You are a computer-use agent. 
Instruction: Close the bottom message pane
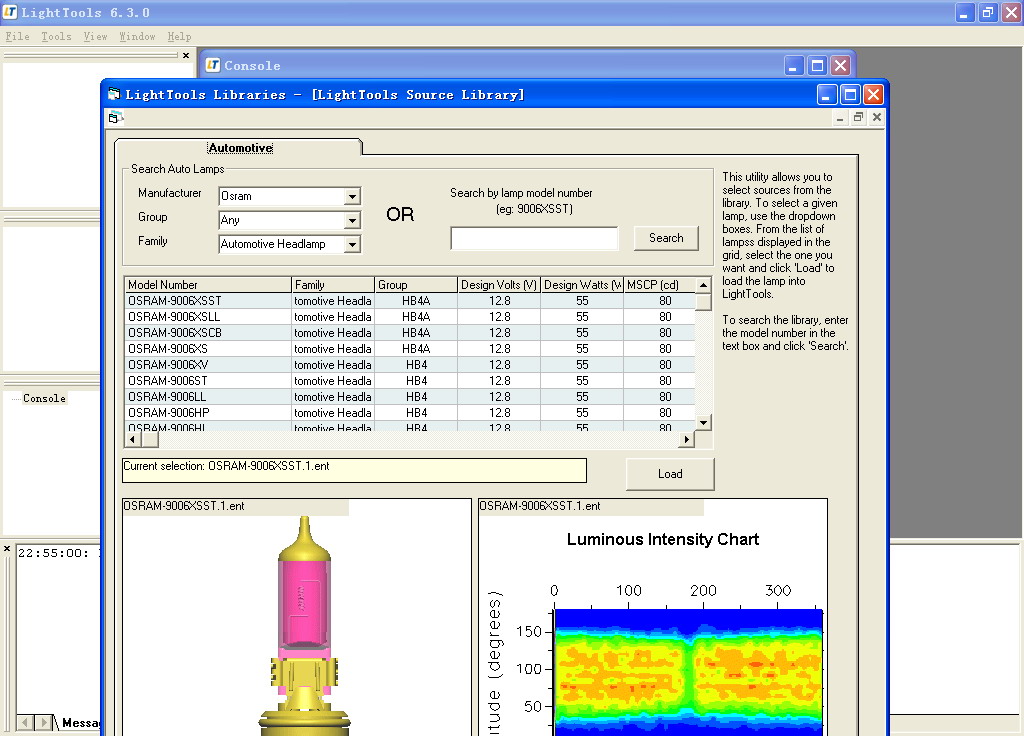(7, 549)
